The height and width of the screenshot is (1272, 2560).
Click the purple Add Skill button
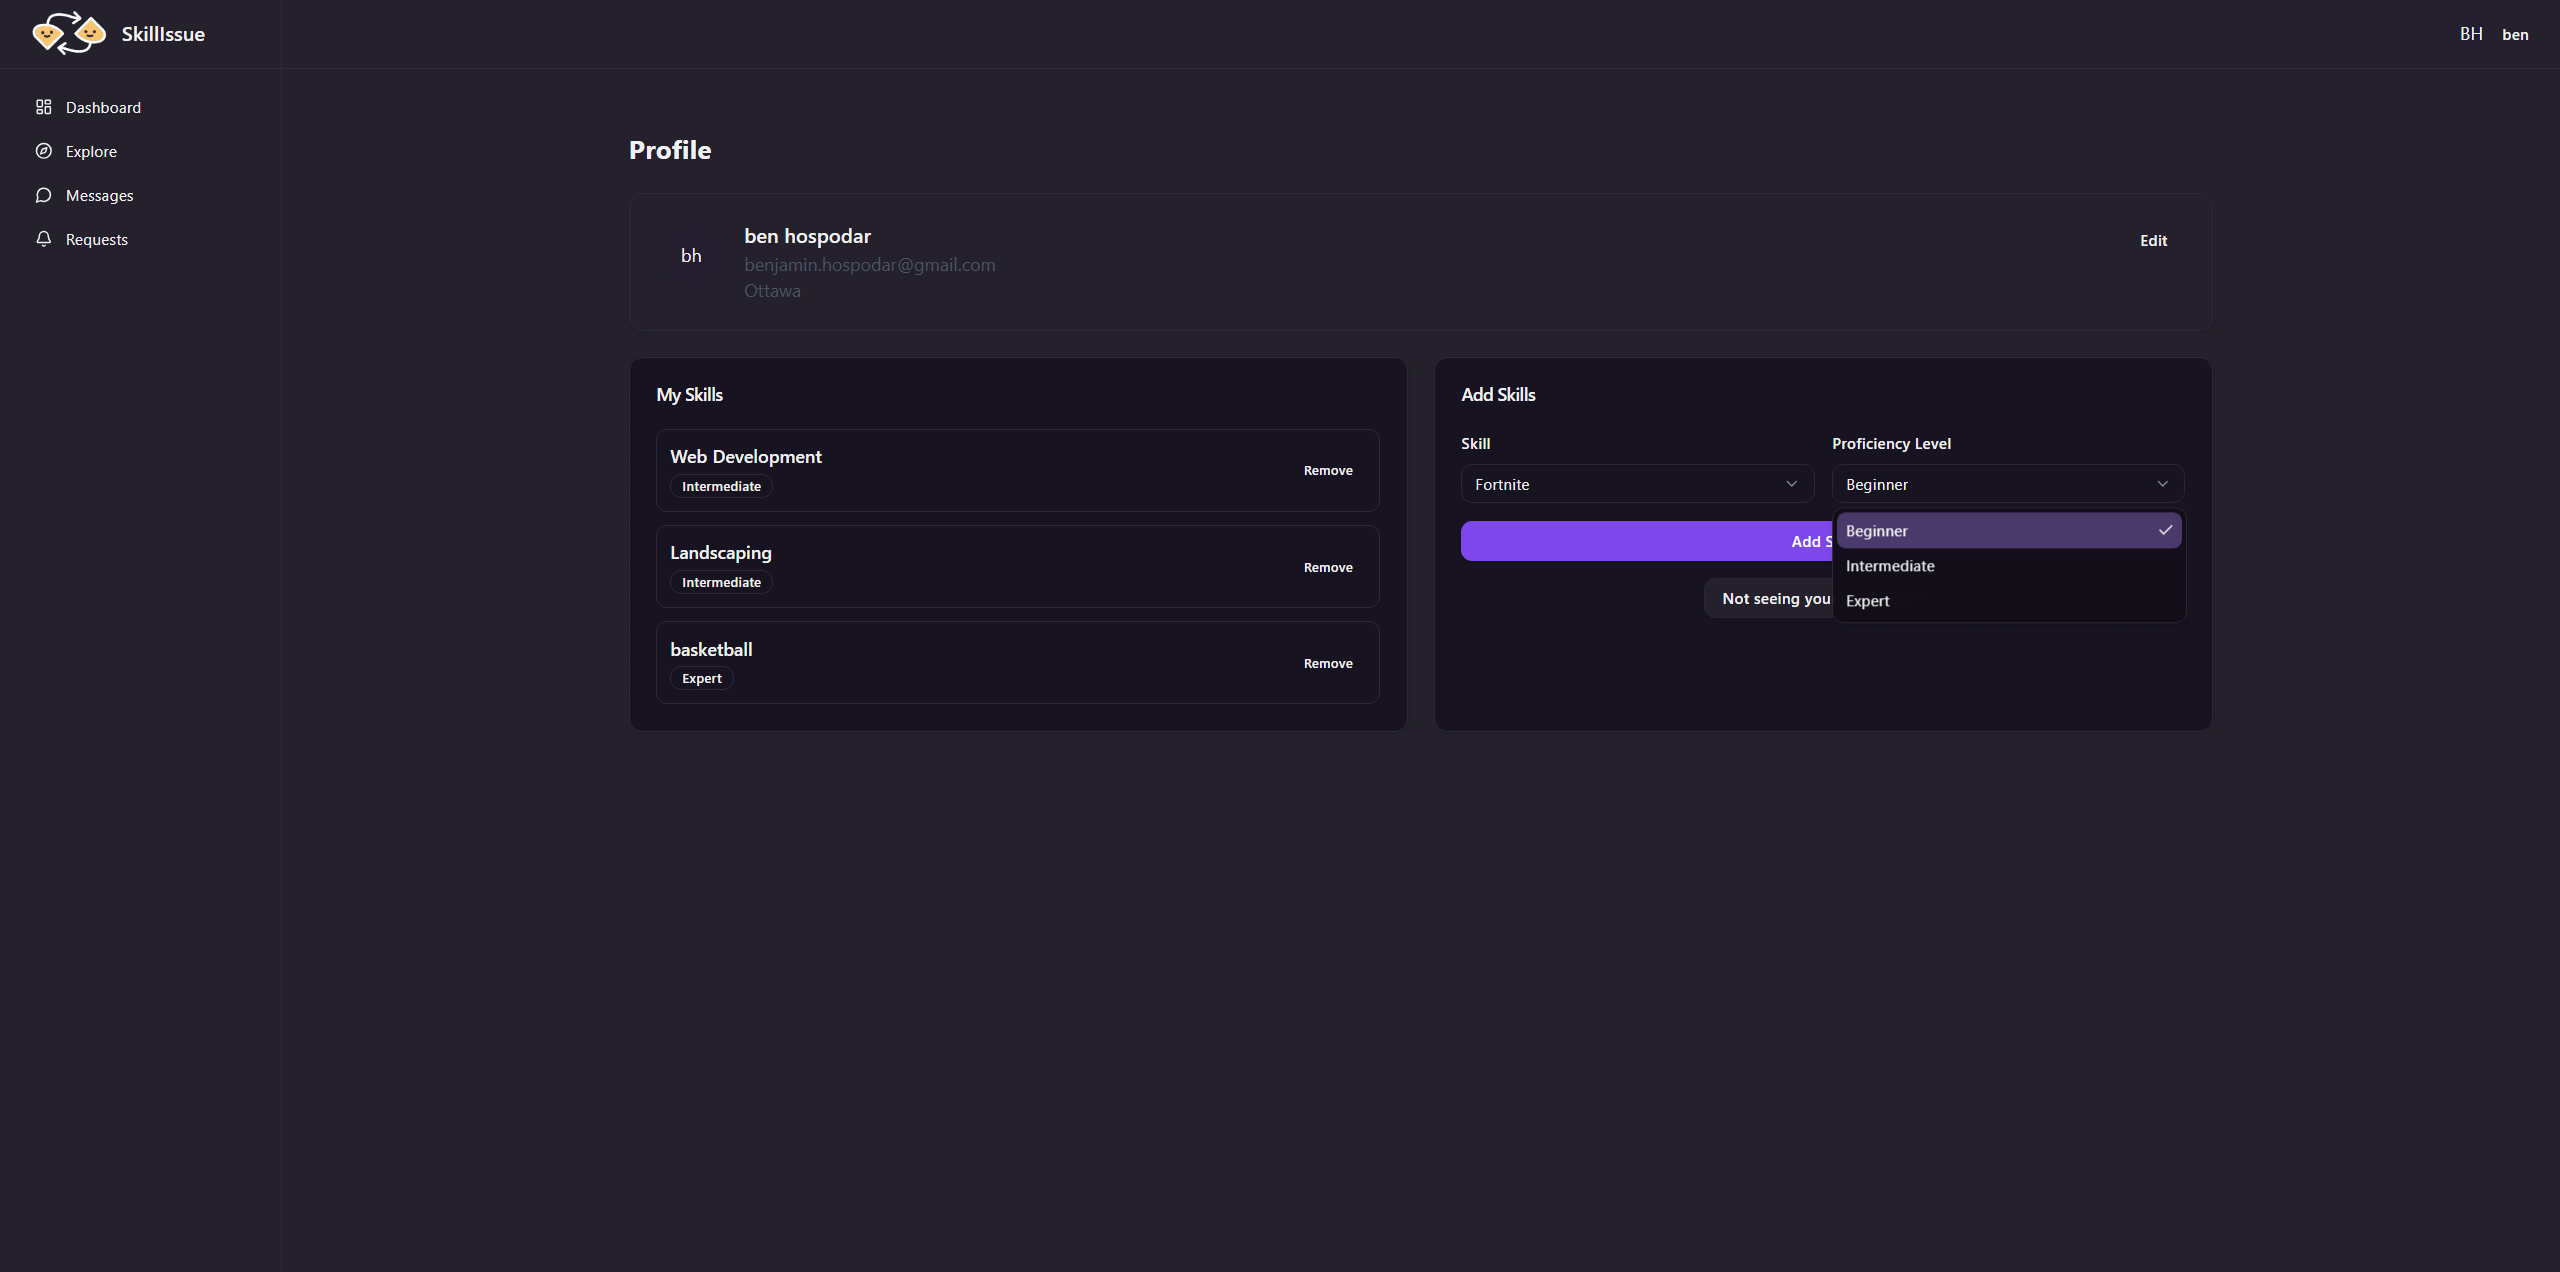pyautogui.click(x=1646, y=541)
